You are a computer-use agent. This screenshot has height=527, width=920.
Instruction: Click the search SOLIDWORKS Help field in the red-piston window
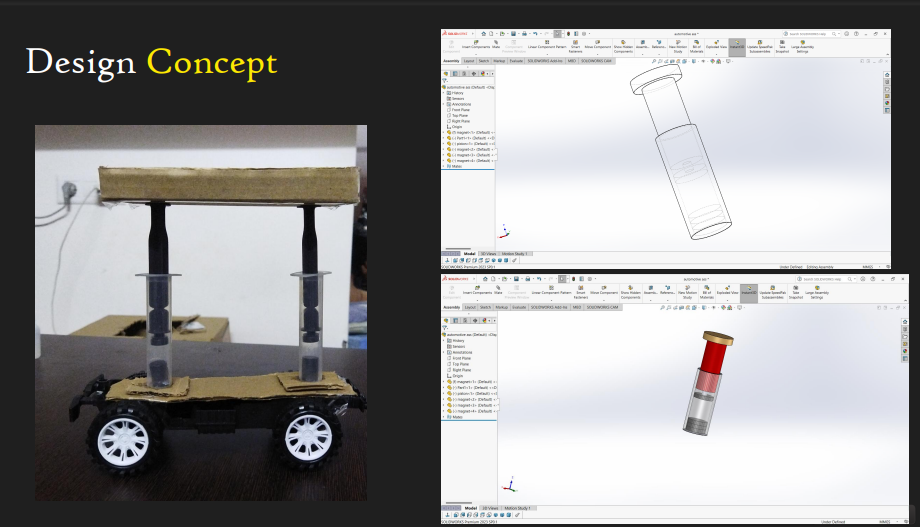click(x=826, y=279)
